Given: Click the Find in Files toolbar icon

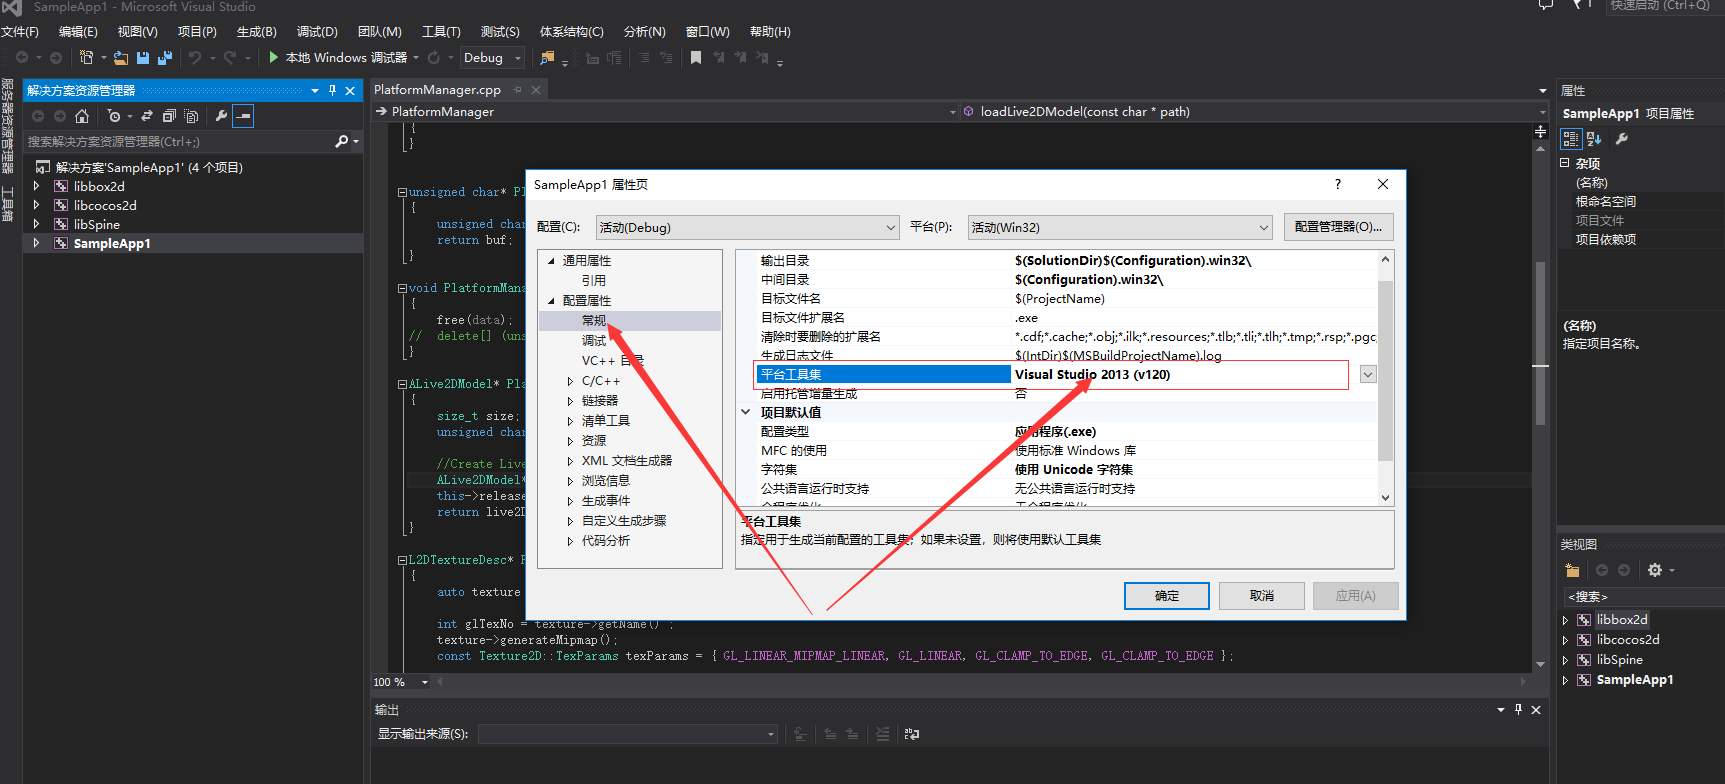Looking at the screenshot, I should point(547,58).
